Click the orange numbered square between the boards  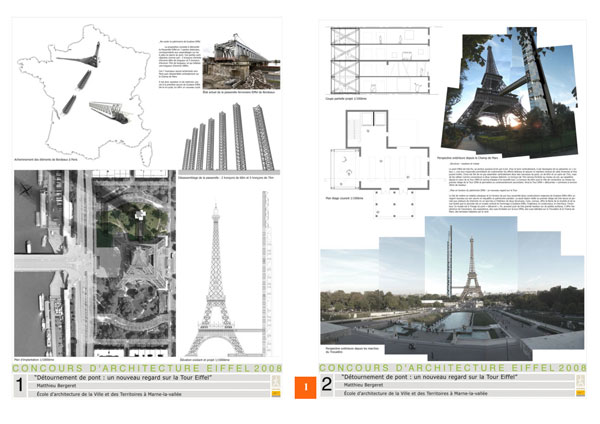(305, 387)
